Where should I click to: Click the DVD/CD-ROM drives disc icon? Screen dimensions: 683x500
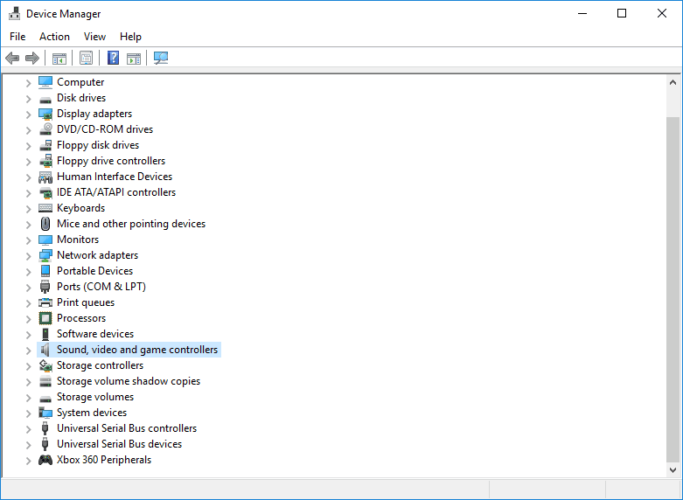(x=45, y=129)
